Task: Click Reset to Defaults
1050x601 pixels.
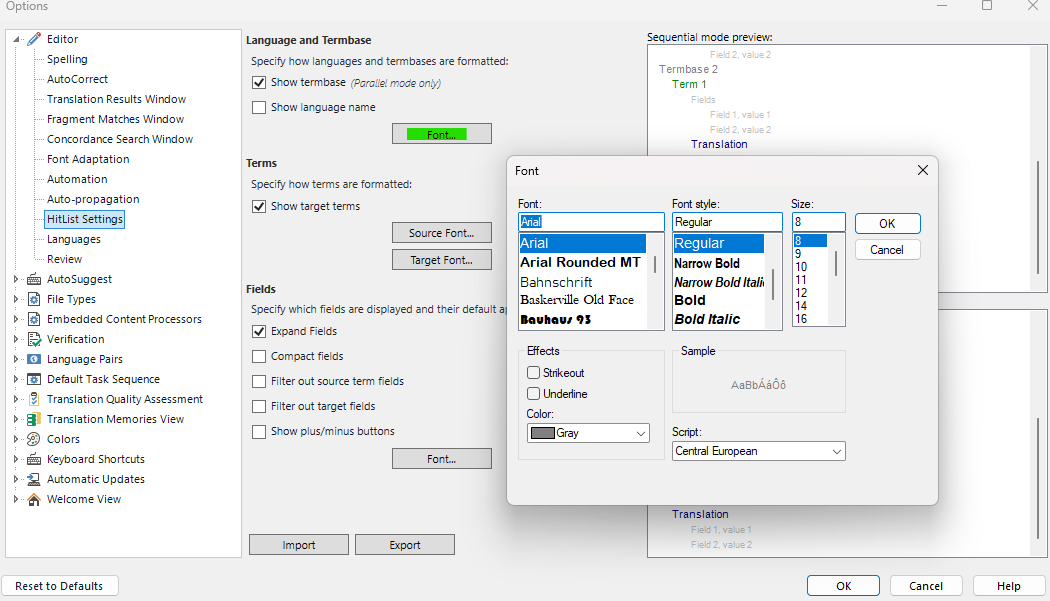Action: click(x=60, y=585)
